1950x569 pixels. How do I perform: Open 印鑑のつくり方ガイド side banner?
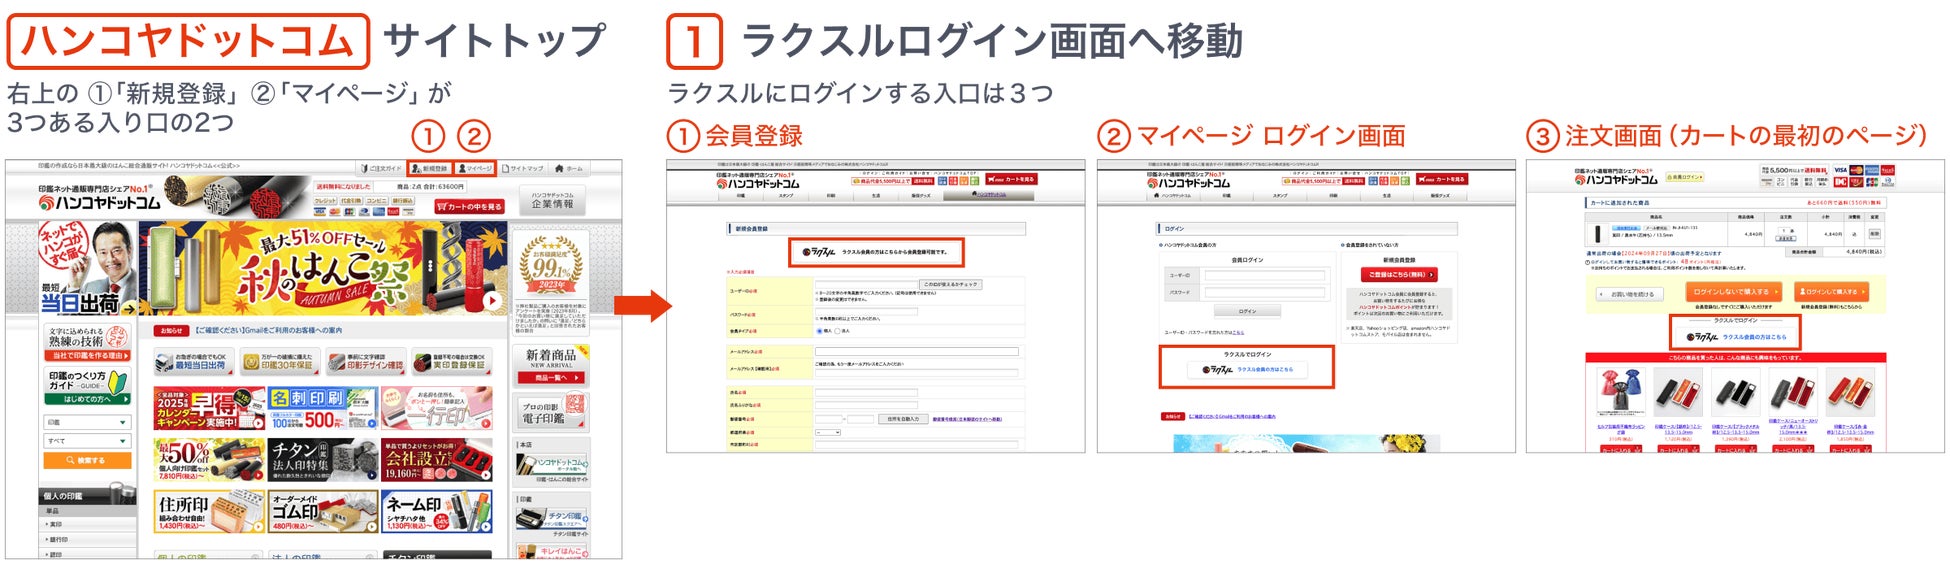pos(88,386)
